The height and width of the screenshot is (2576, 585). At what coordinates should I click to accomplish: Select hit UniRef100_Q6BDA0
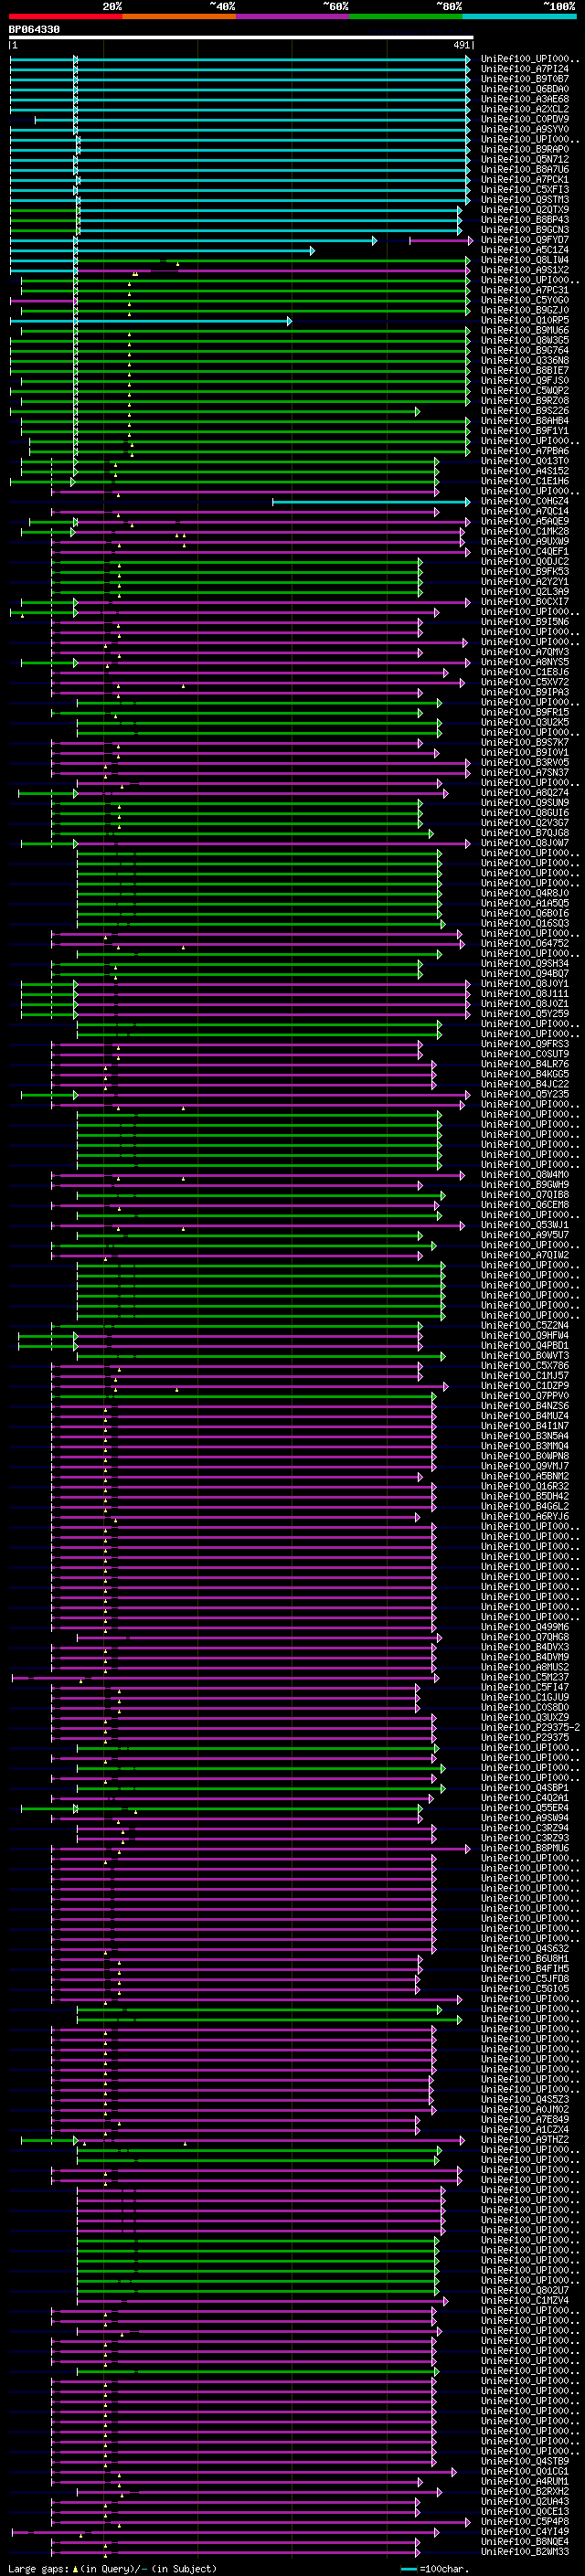525,89
